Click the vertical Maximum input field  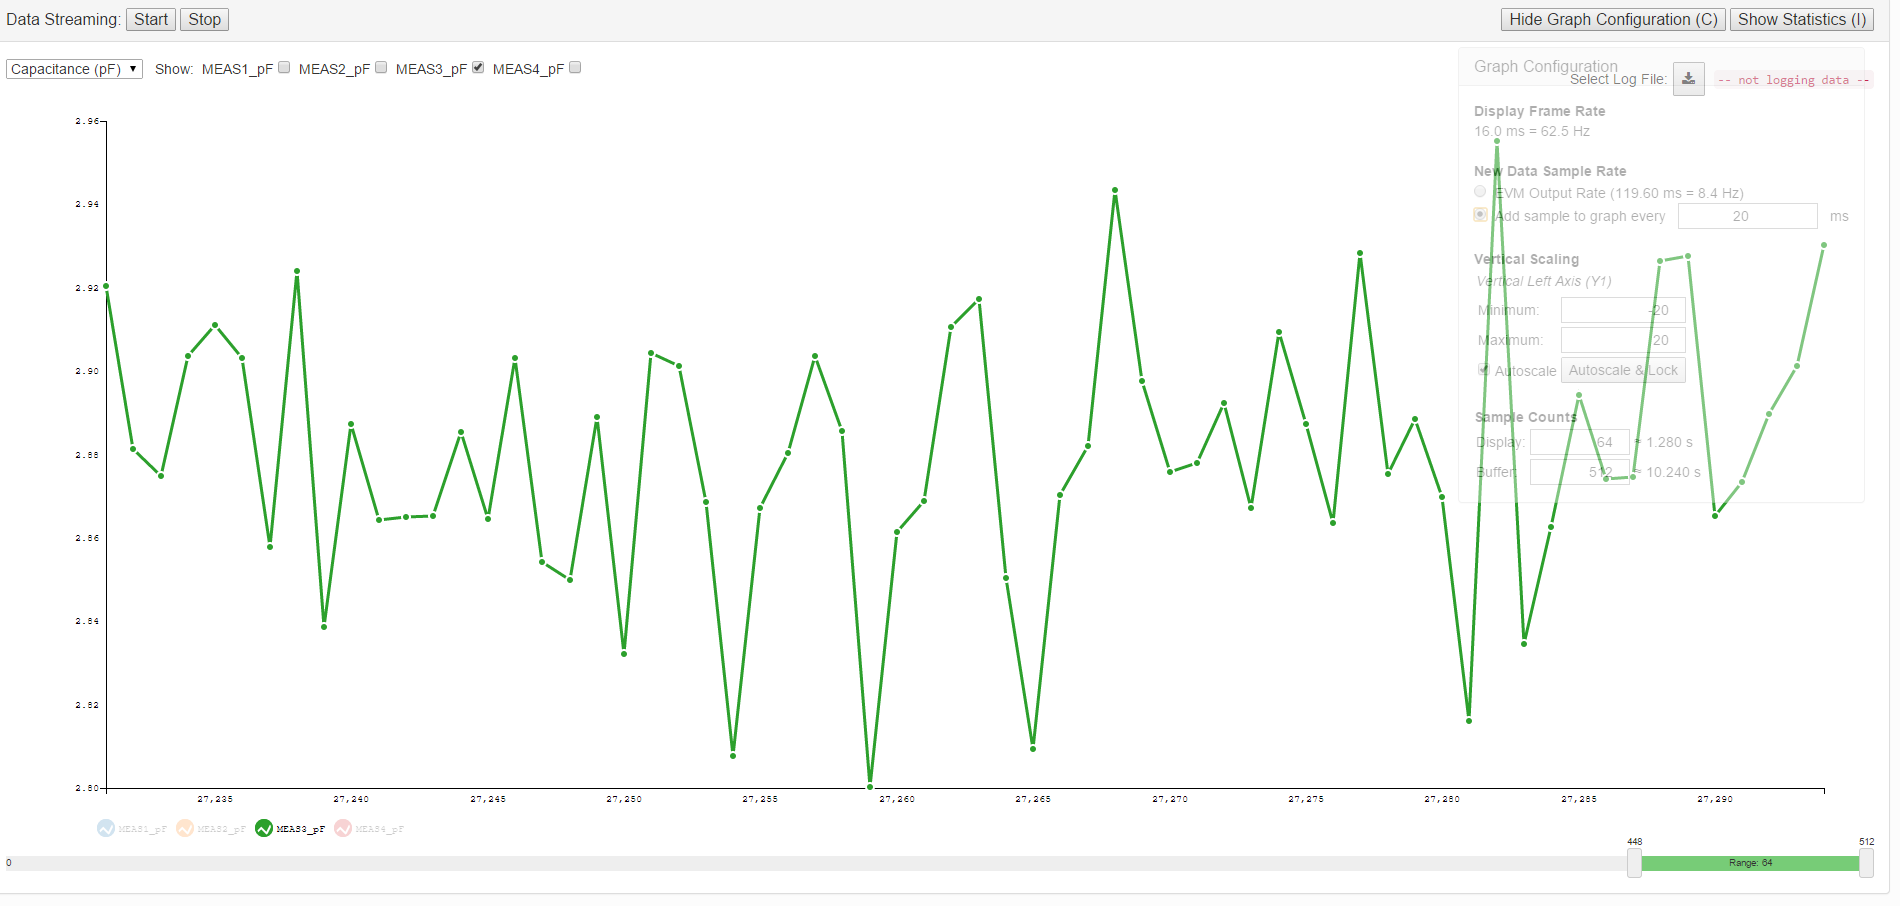click(1623, 340)
